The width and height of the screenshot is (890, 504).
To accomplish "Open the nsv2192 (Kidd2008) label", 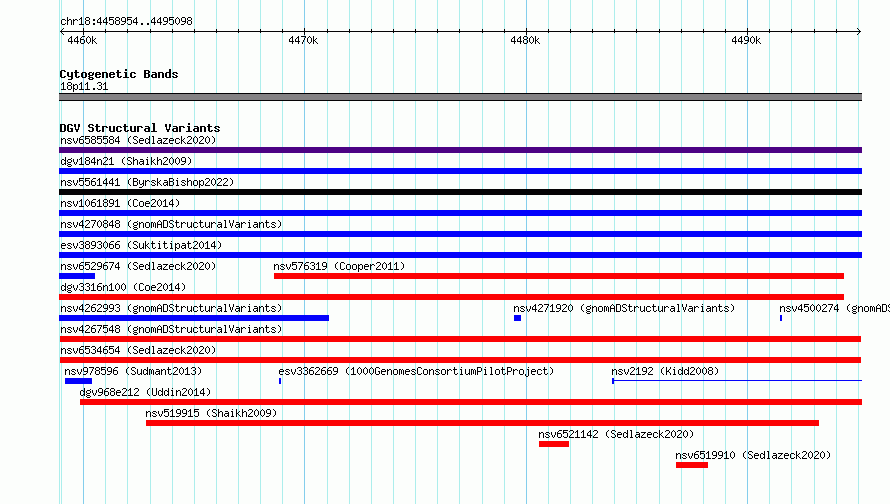I will pyautogui.click(x=665, y=371).
